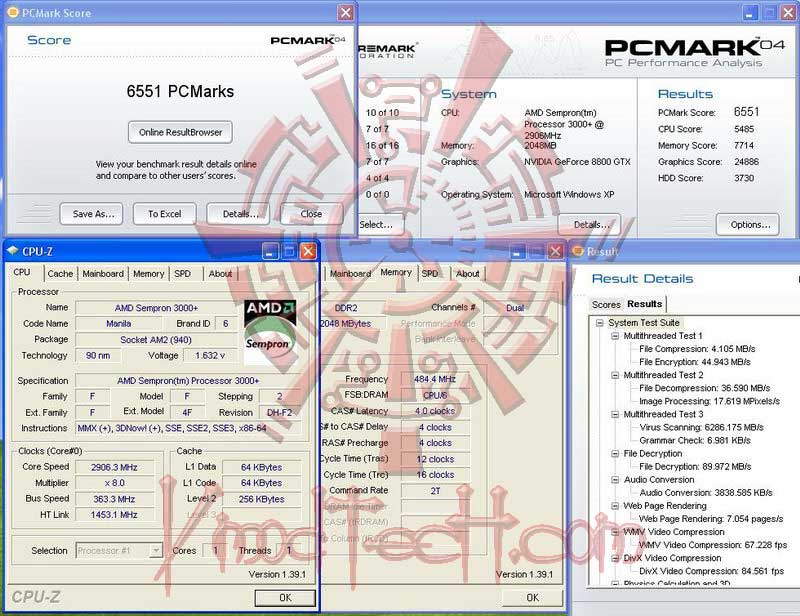This screenshot has width=800, height=616.
Task: Close the PCMark04 main window
Action: coord(788,12)
